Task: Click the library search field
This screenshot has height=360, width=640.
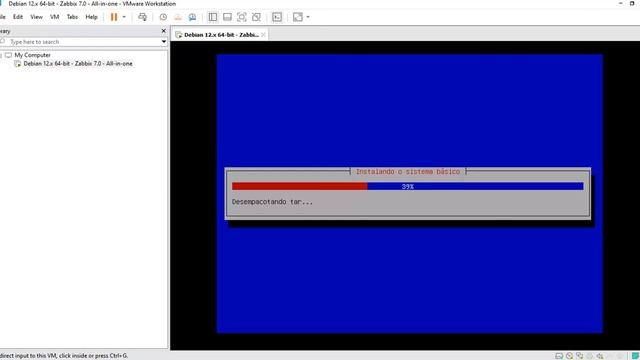Action: coord(84,42)
